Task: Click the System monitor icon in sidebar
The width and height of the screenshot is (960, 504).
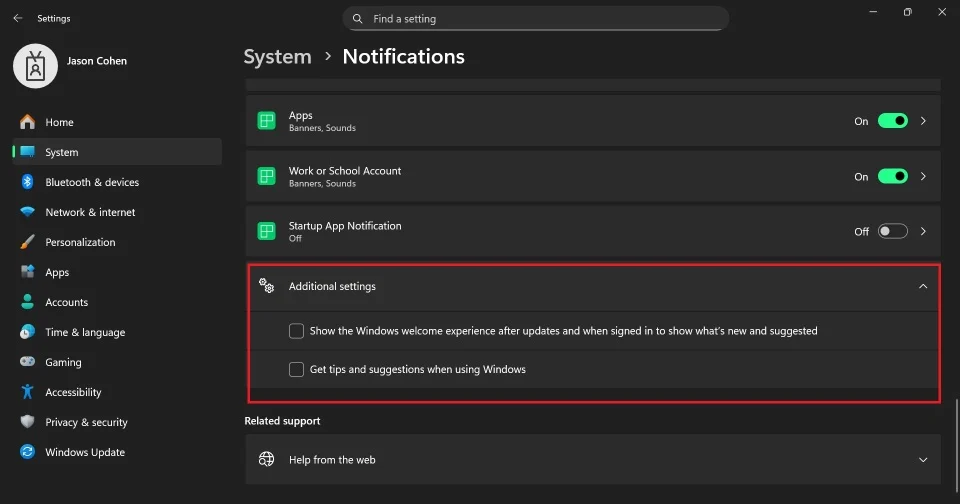Action: point(28,152)
